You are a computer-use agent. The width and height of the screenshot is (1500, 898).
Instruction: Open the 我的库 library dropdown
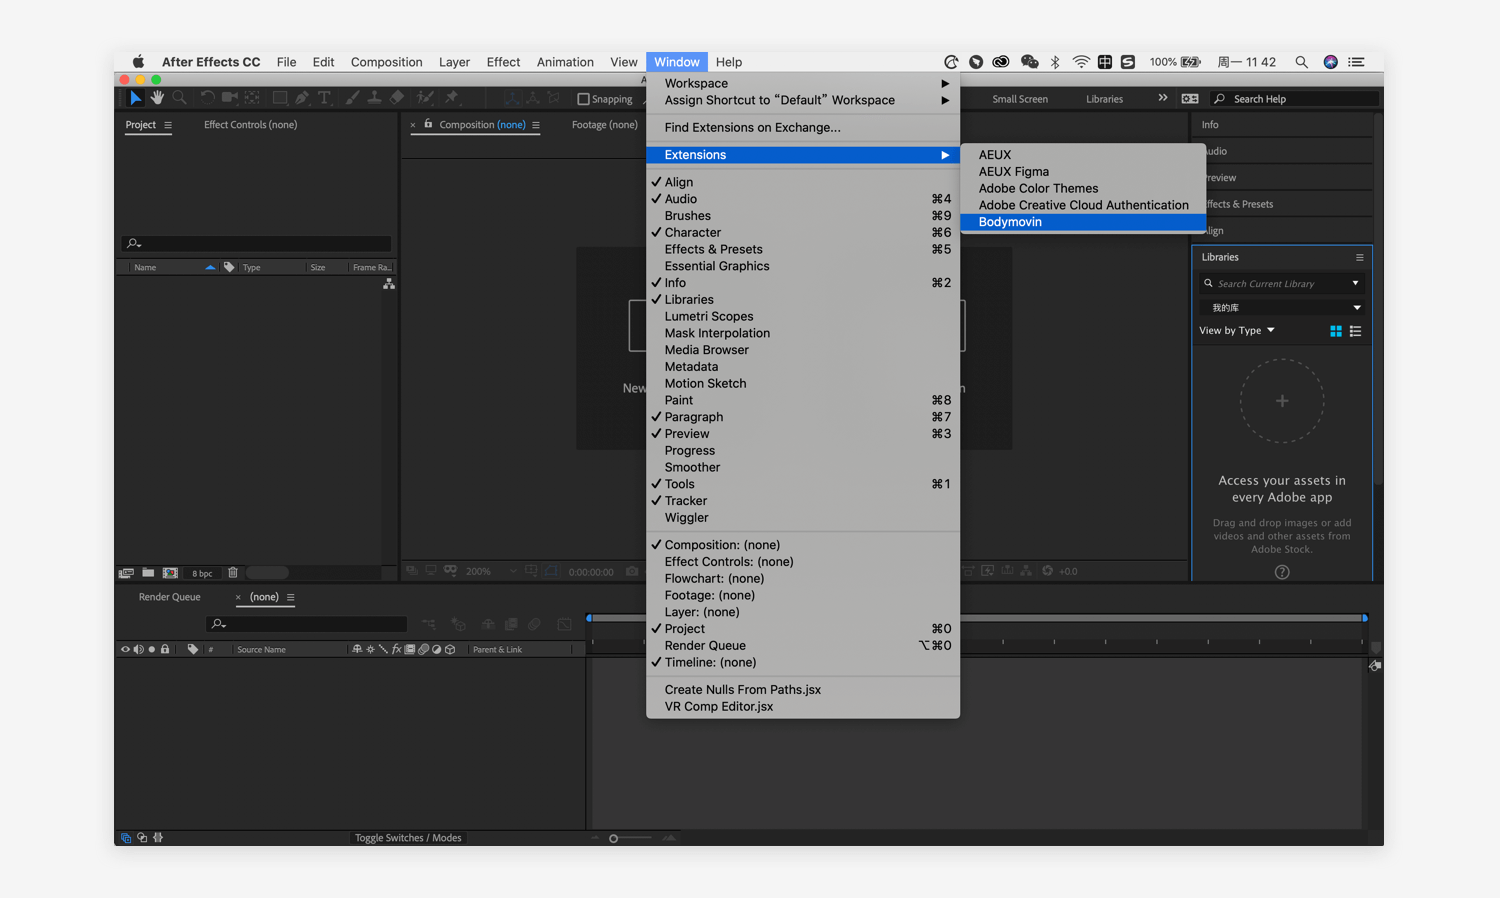(1283, 308)
